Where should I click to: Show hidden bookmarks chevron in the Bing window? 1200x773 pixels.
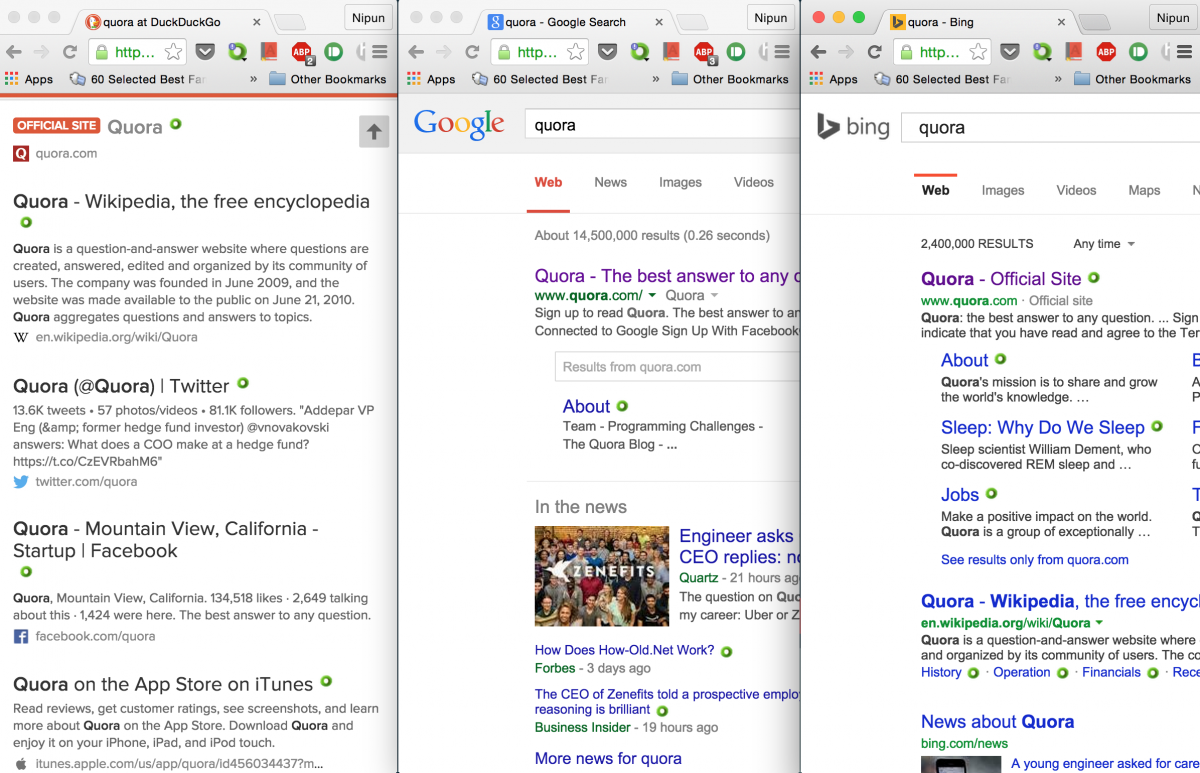pyautogui.click(x=1058, y=79)
